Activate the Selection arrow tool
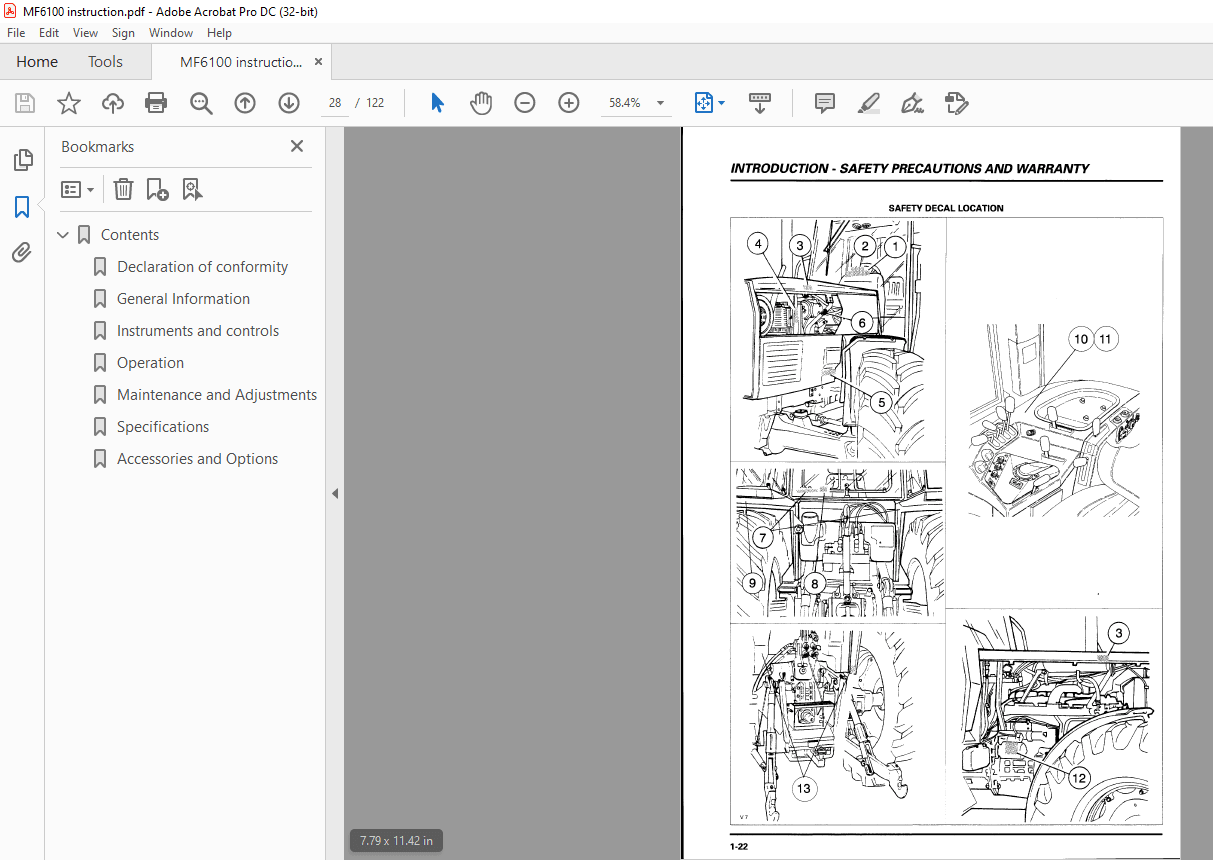The width and height of the screenshot is (1213, 860). [x=437, y=102]
